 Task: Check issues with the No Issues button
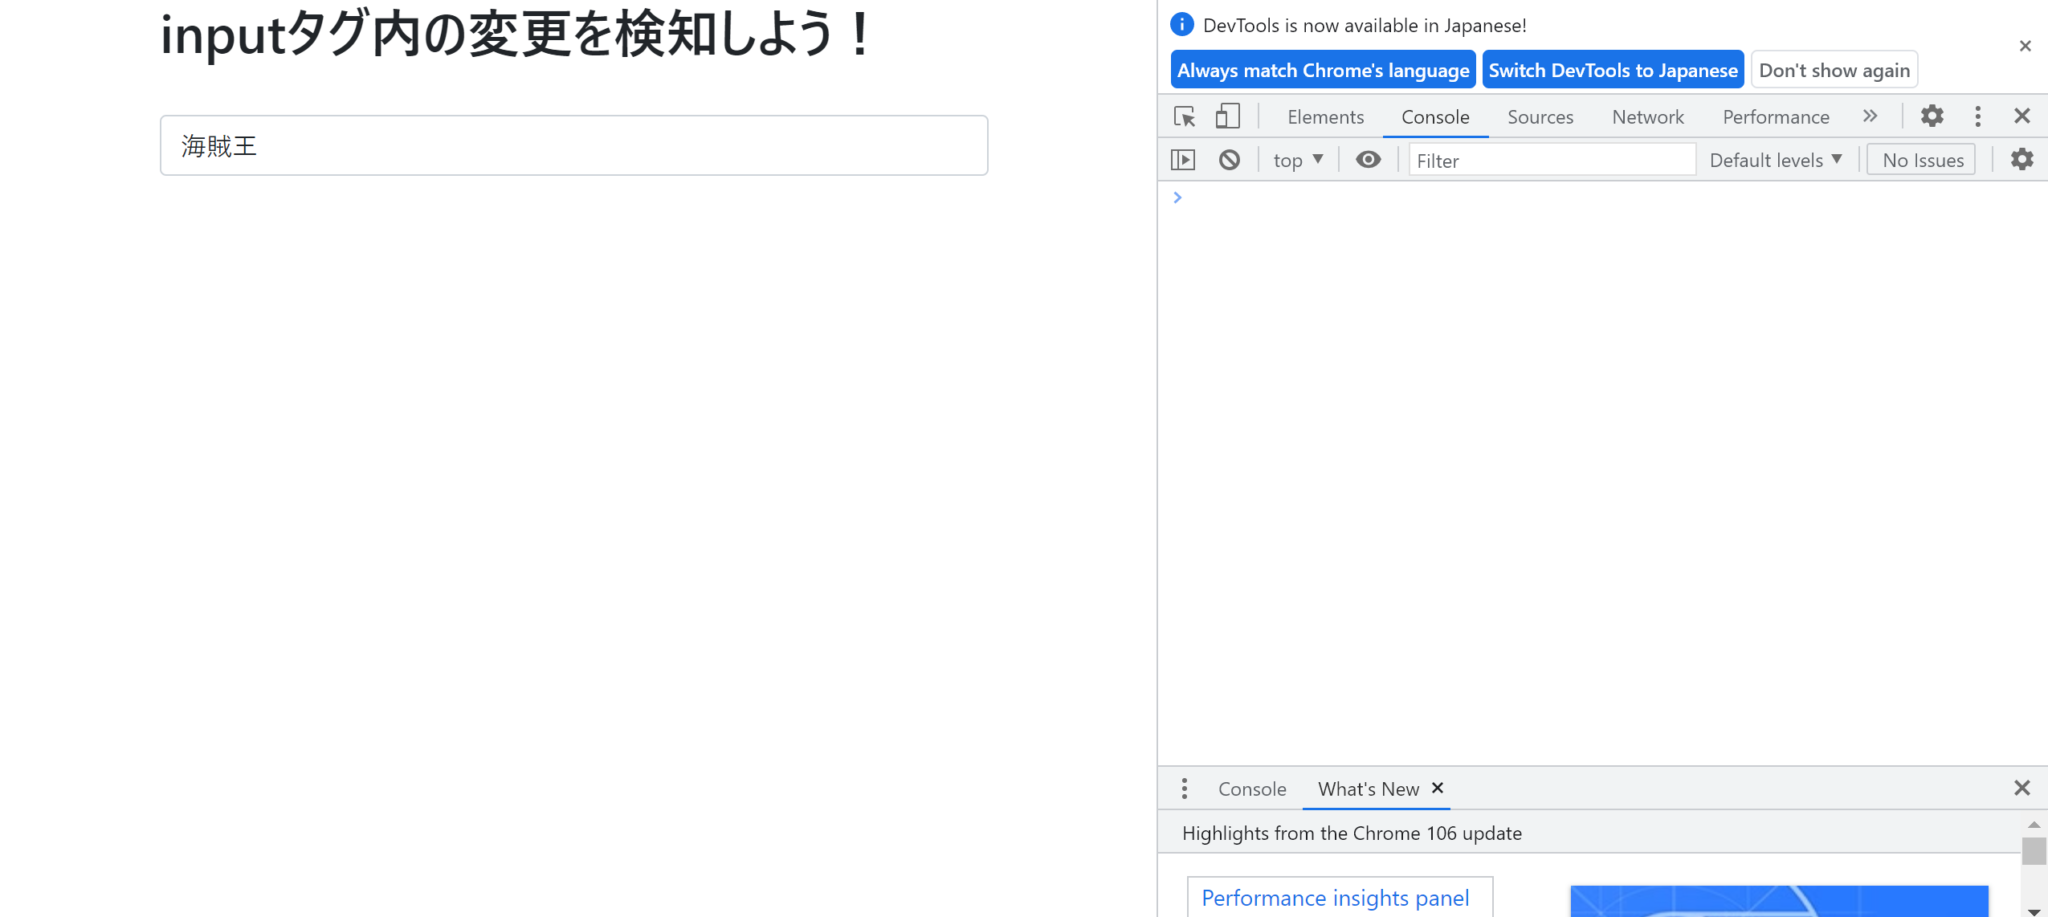tap(1920, 159)
